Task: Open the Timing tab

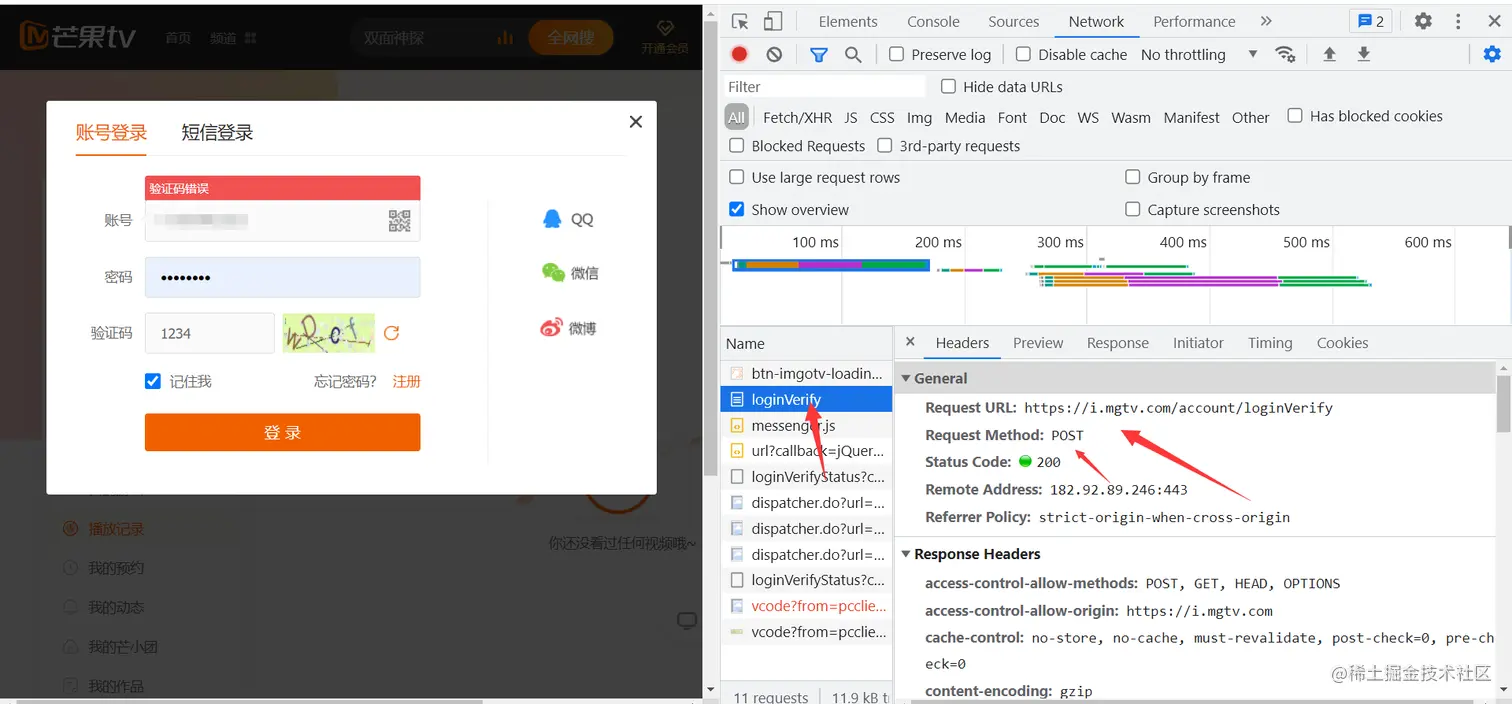Action: (1270, 342)
